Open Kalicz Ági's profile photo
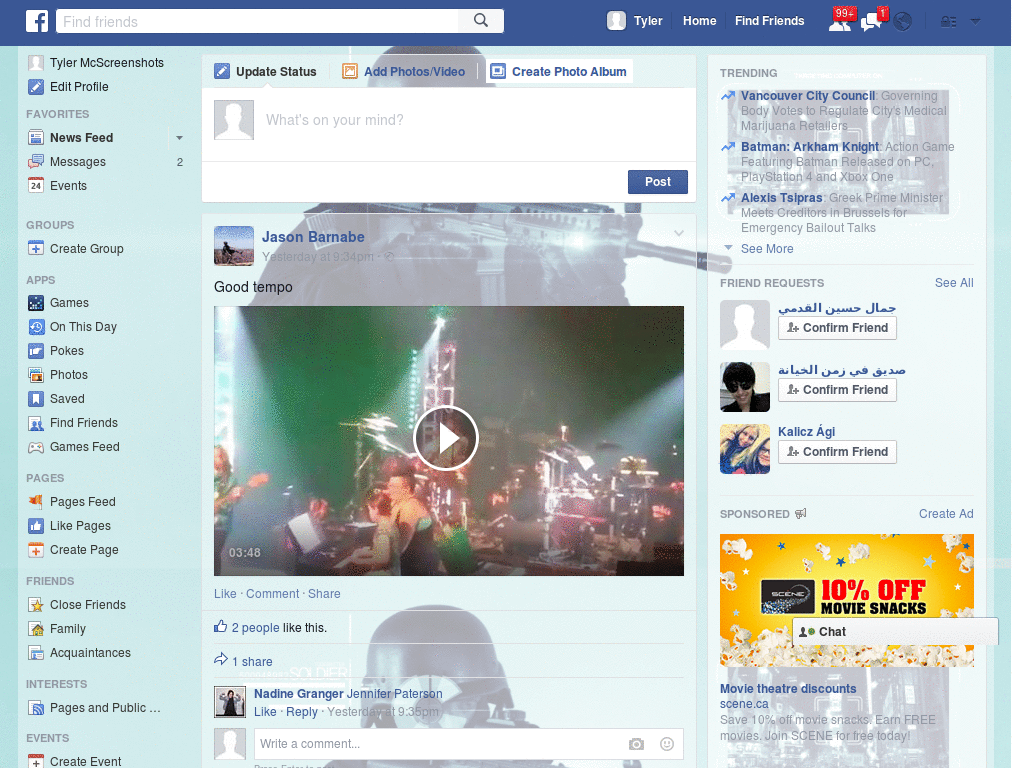The image size is (1024, 768). (x=745, y=449)
